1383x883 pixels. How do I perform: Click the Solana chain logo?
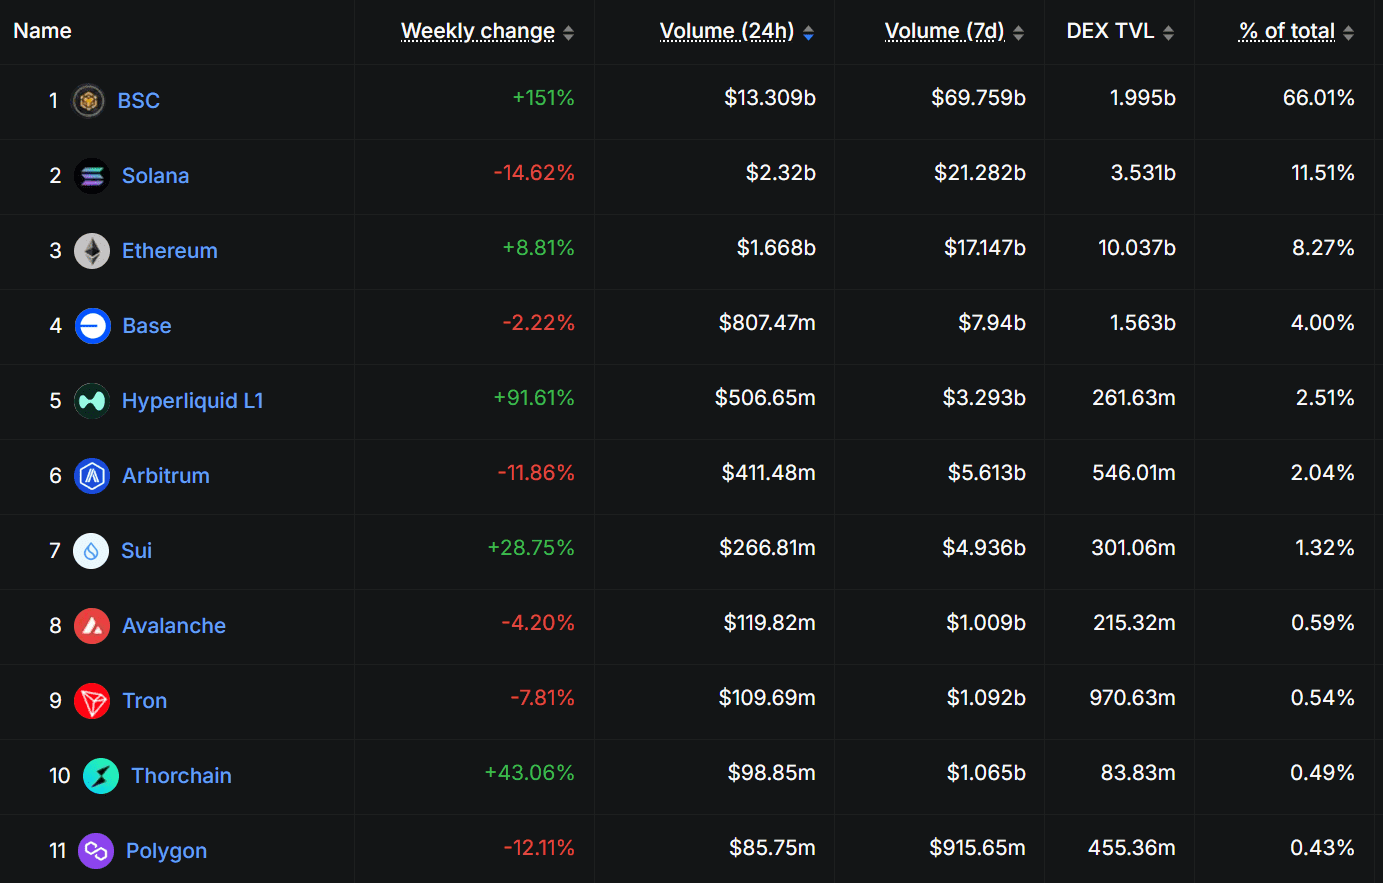click(91, 175)
